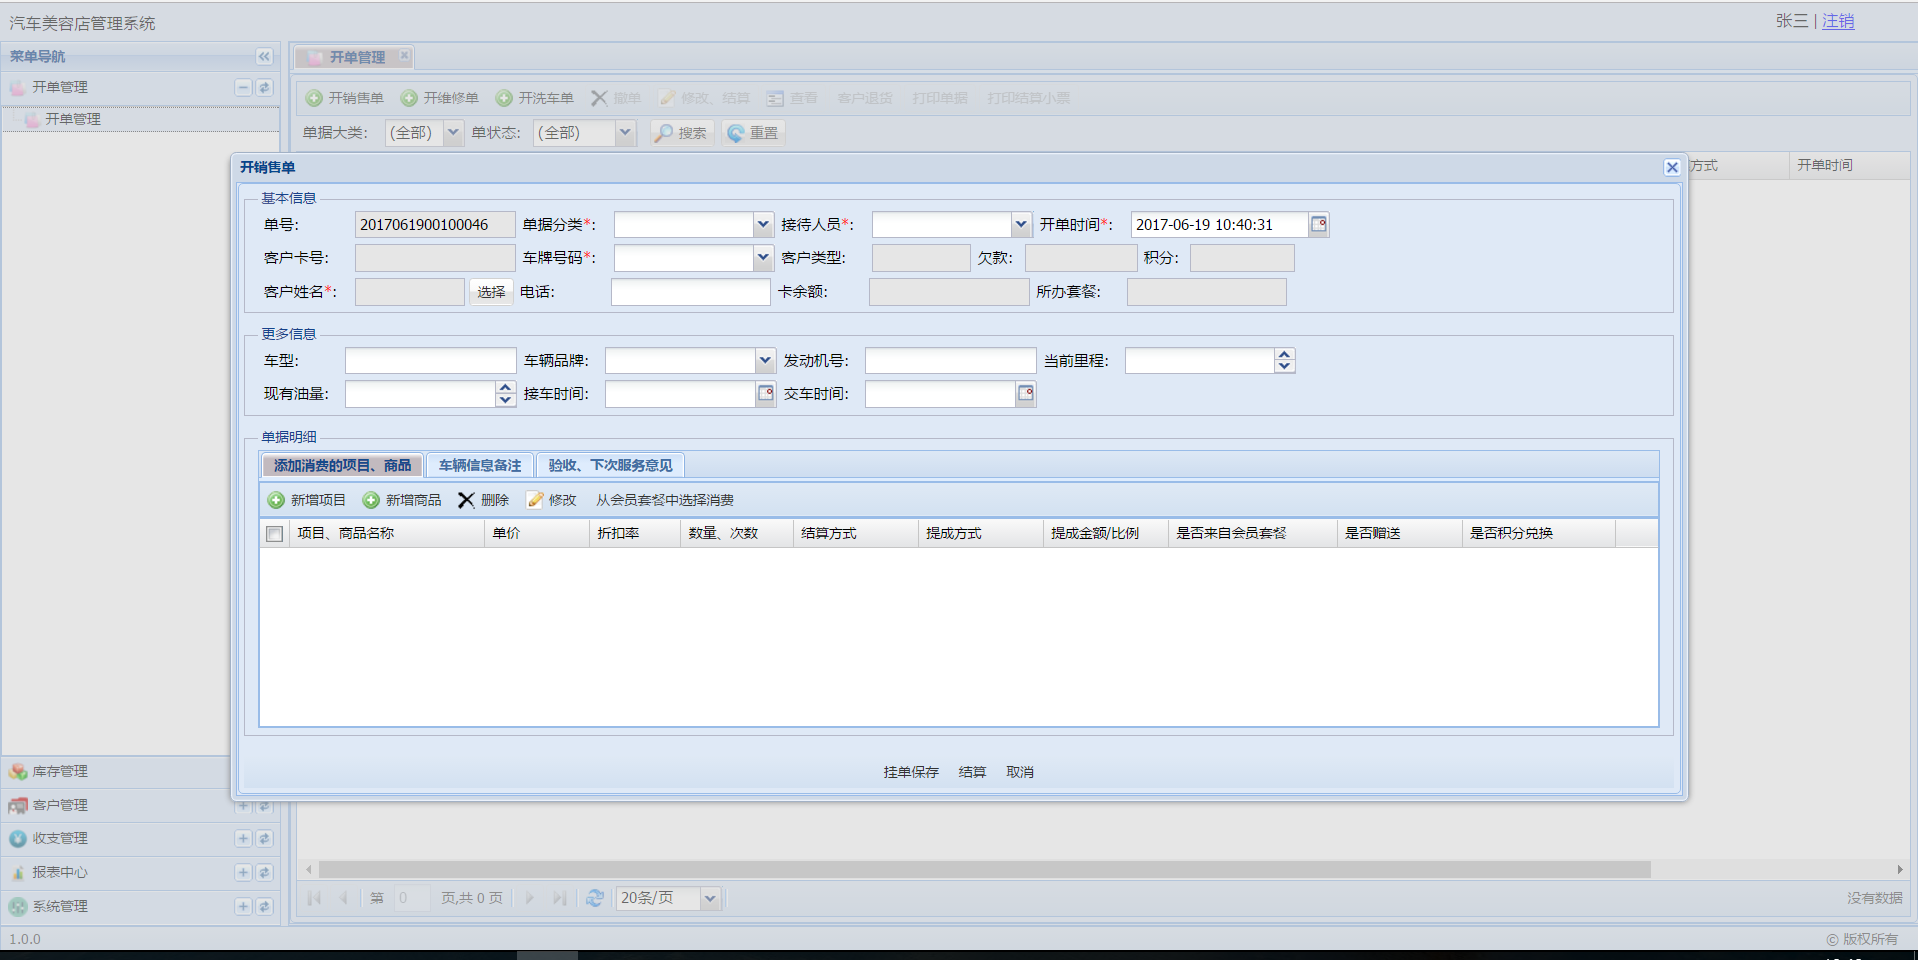The height and width of the screenshot is (960, 1918).
Task: Close the 开单管理 main tab
Action: pyautogui.click(x=404, y=56)
